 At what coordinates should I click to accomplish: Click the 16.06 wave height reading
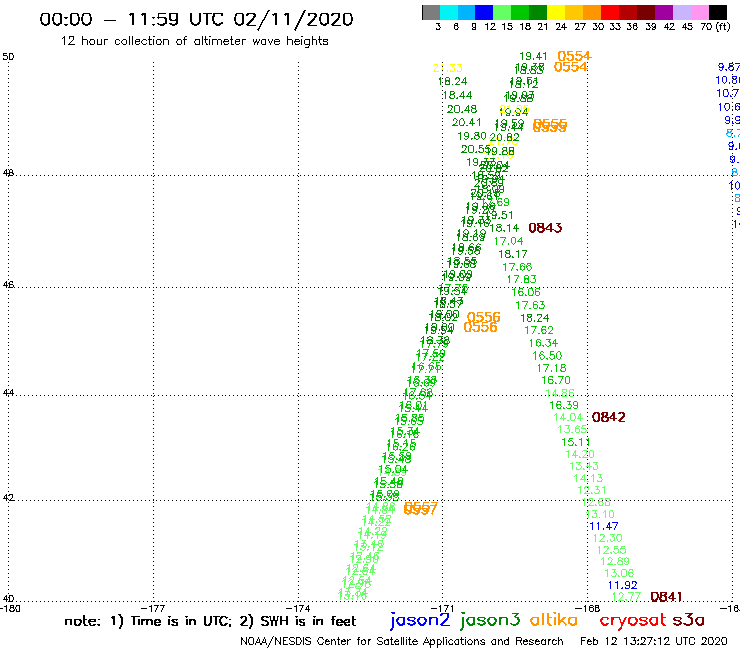[x=526, y=292]
